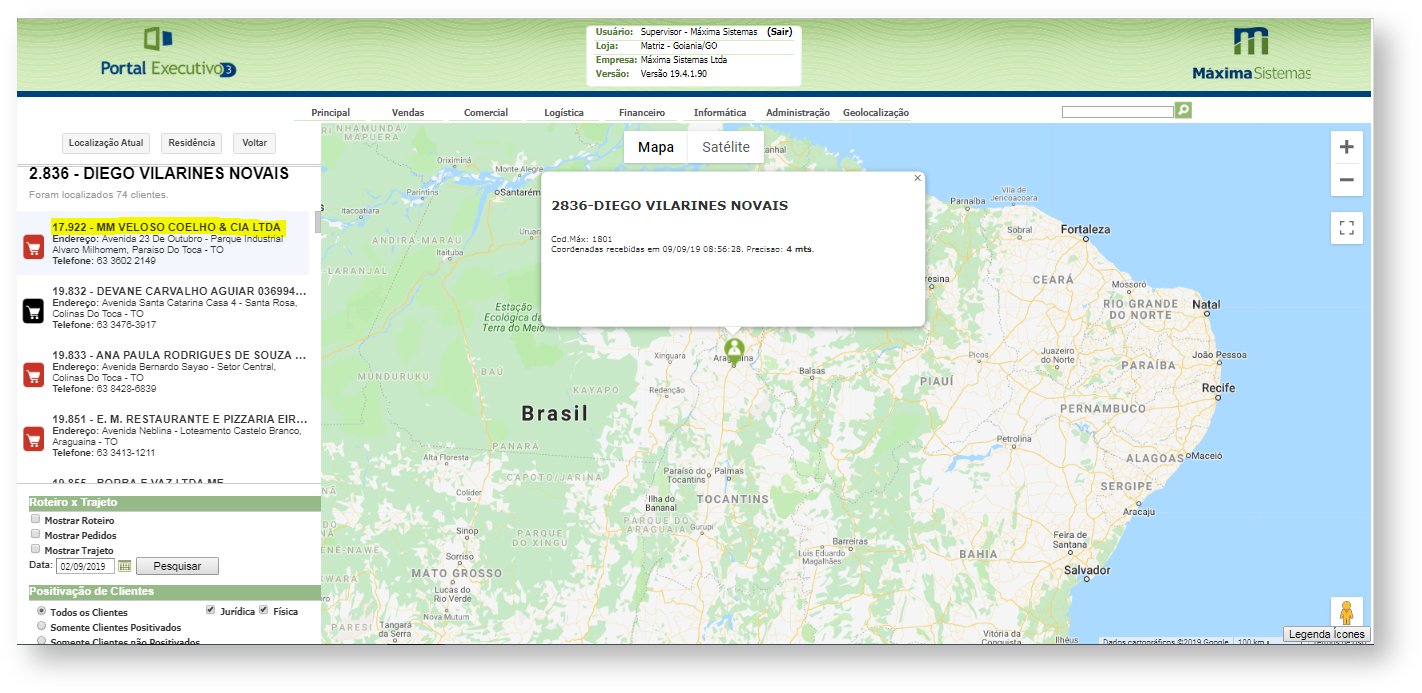This screenshot has height=693, width=1422.
Task: Click the Pesquisar button
Action: pyautogui.click(x=177, y=566)
